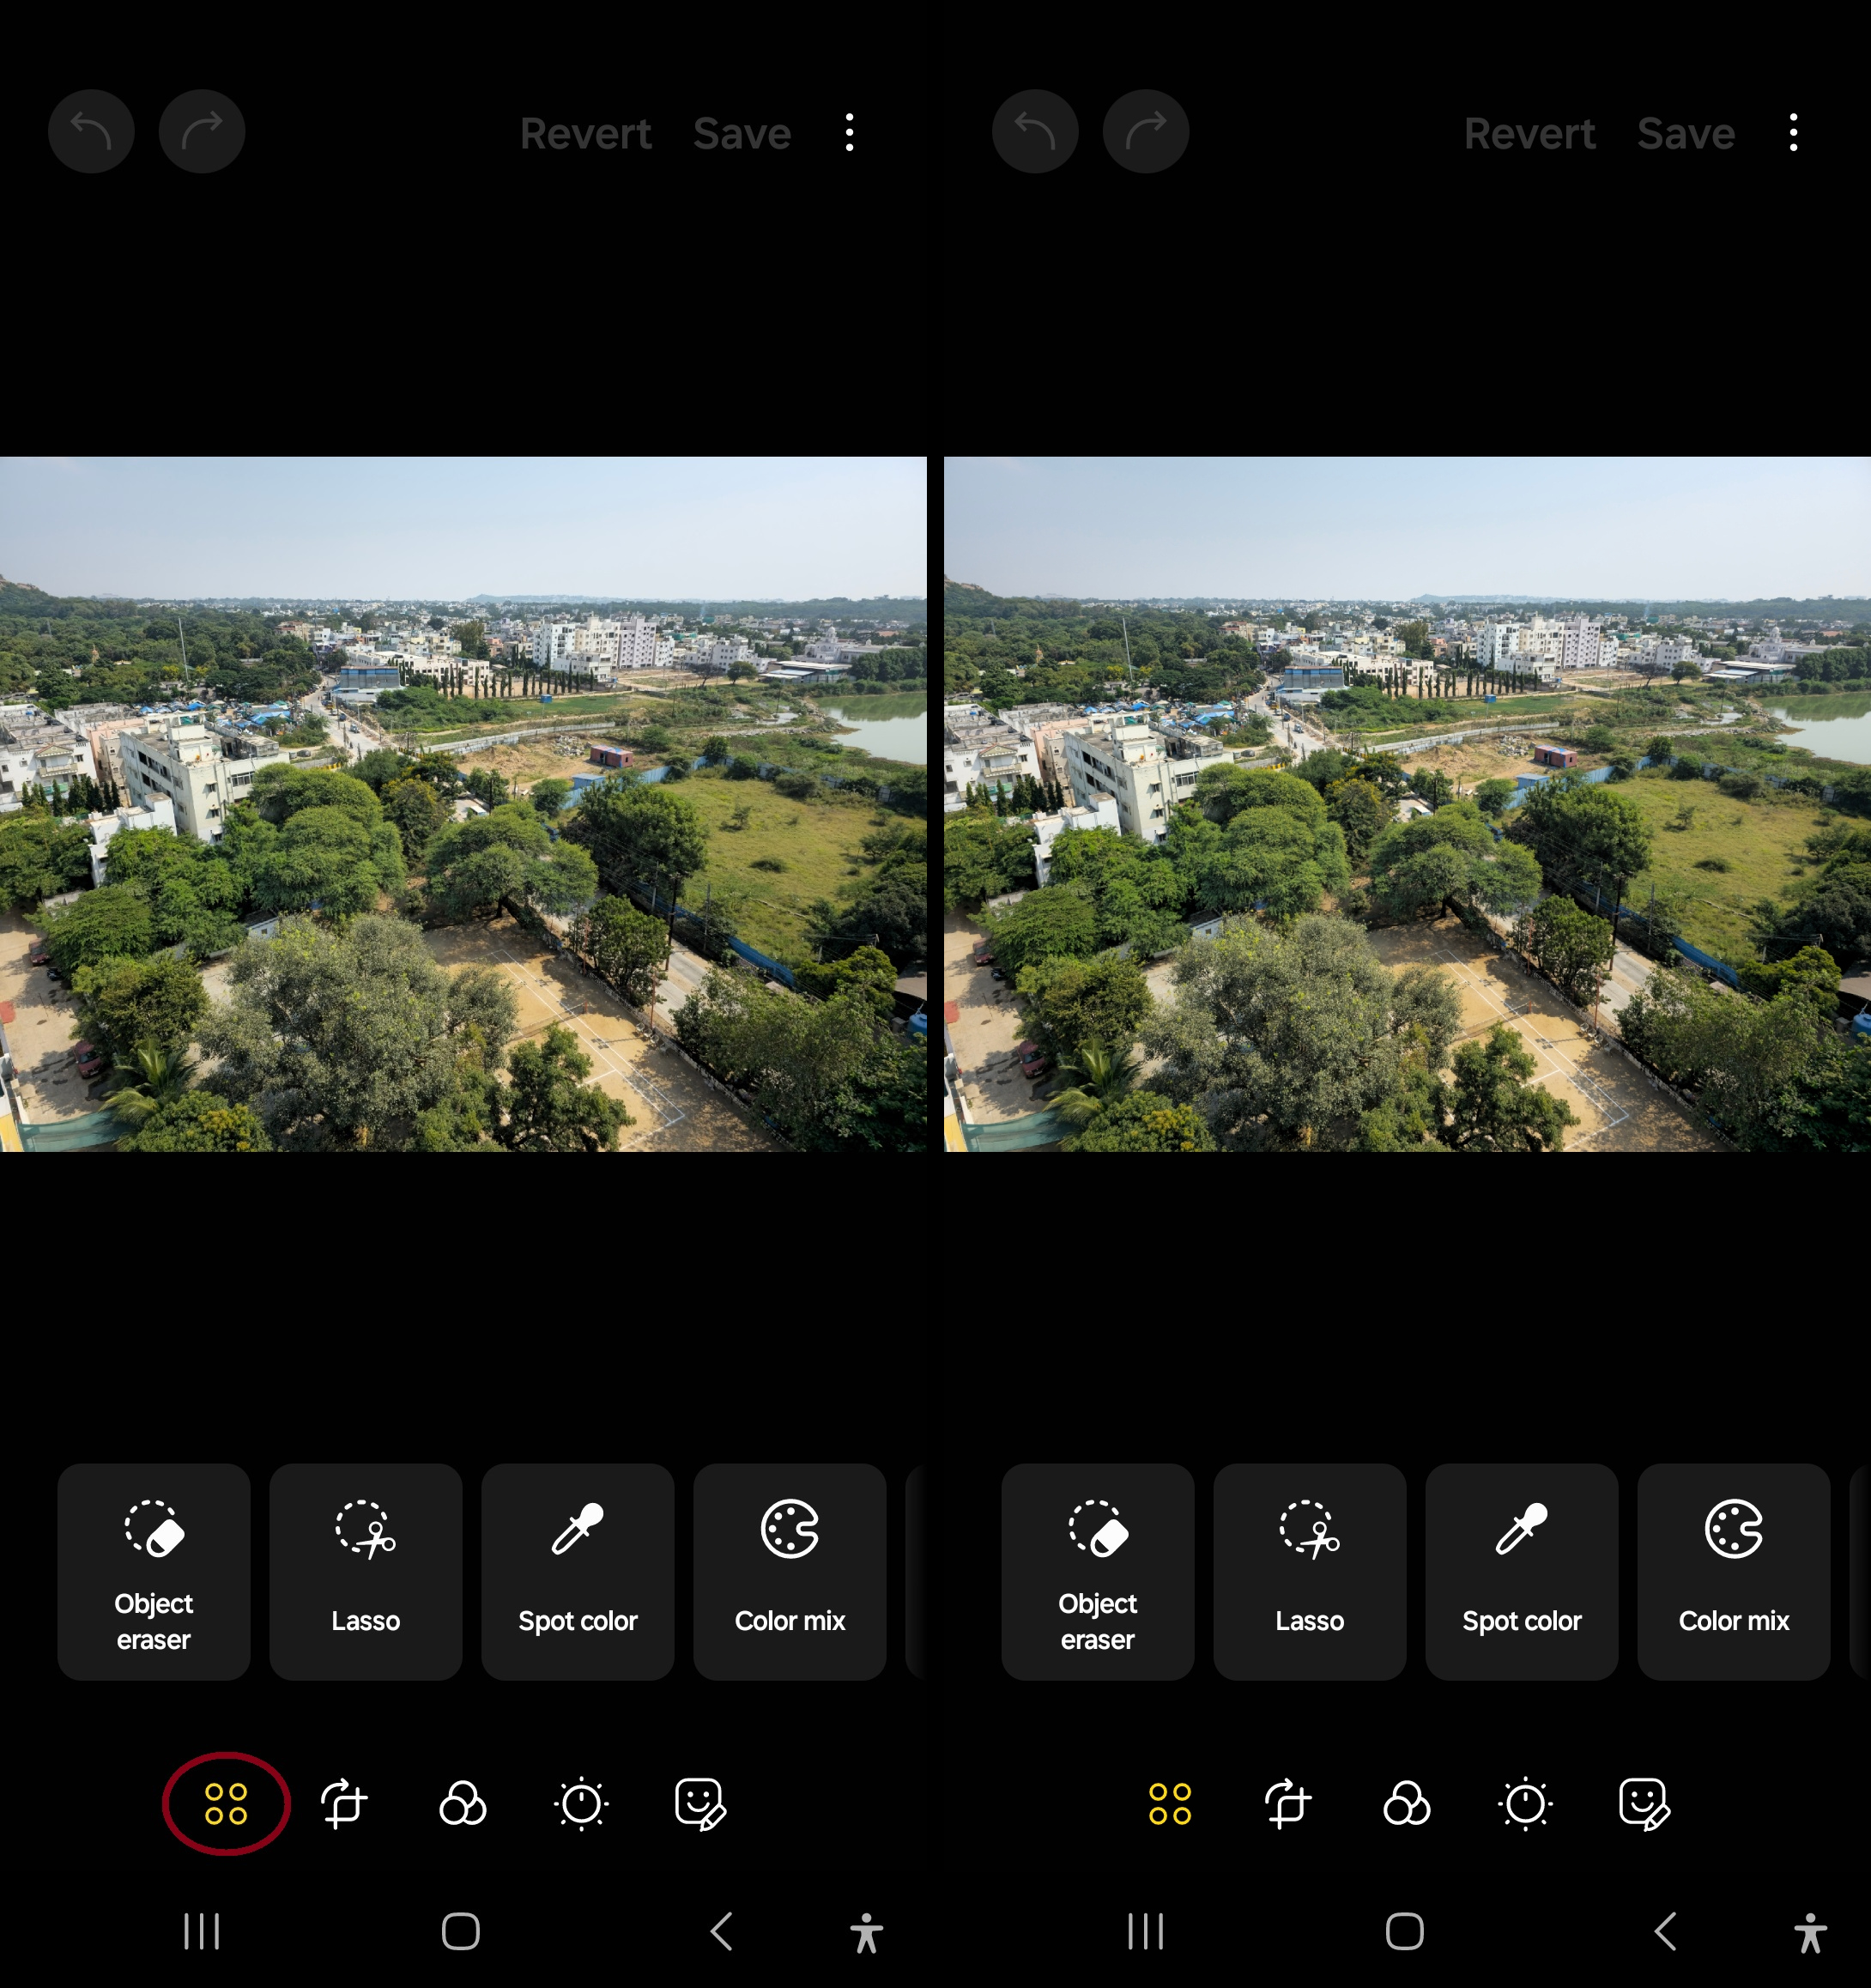Screen dimensions: 1871x1988
Task: Open brightness adjustments in left screen
Action: 581,1803
